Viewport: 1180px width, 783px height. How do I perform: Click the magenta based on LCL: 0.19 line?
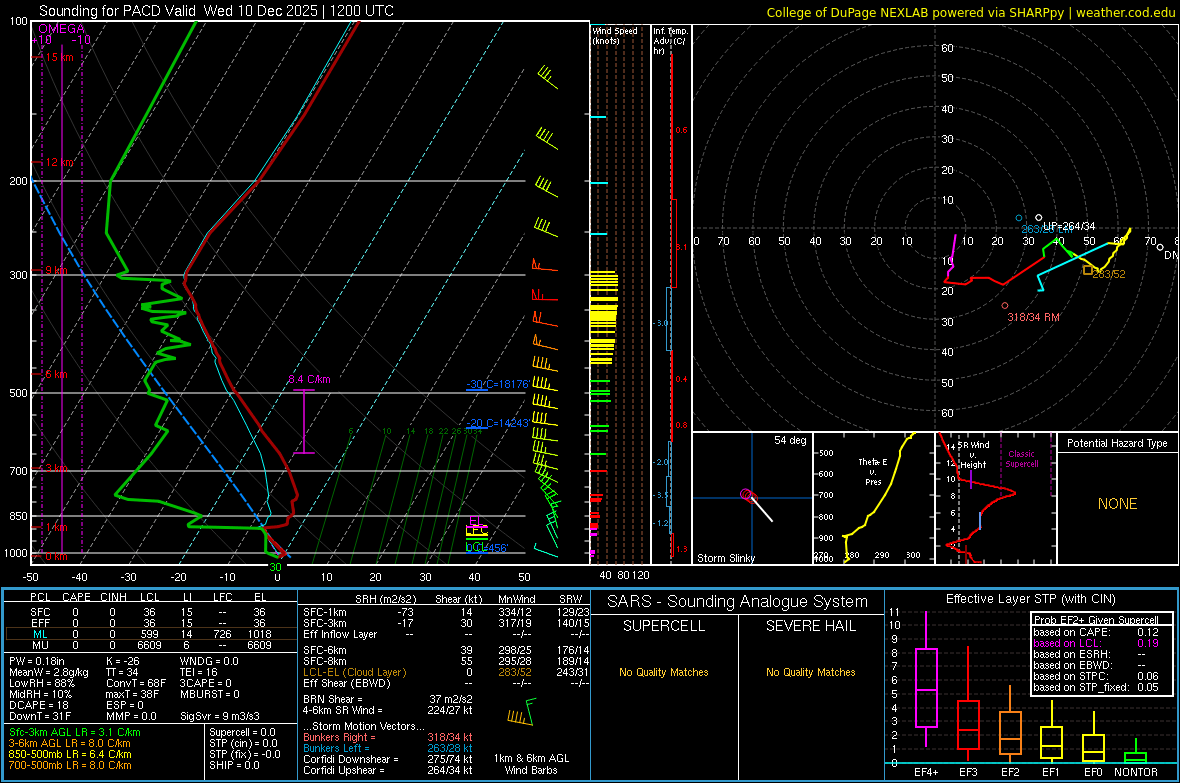1096,643
